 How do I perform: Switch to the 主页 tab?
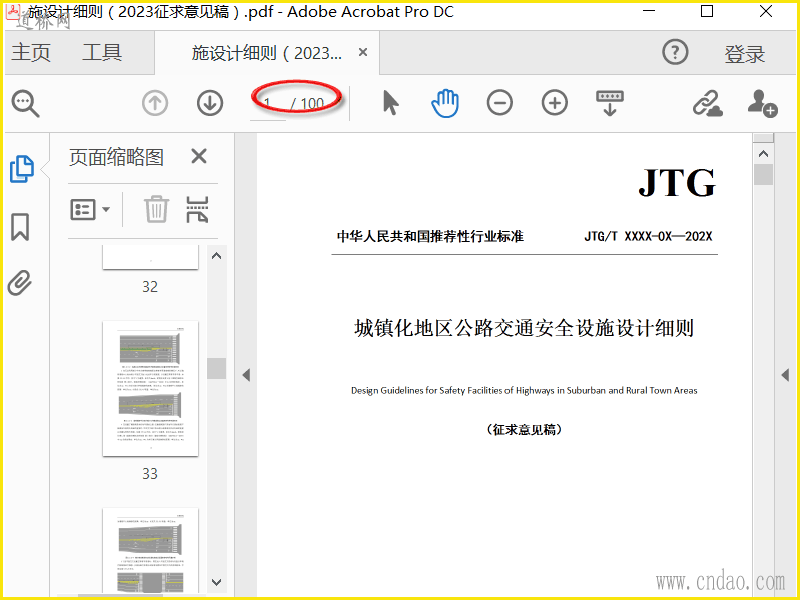31,53
